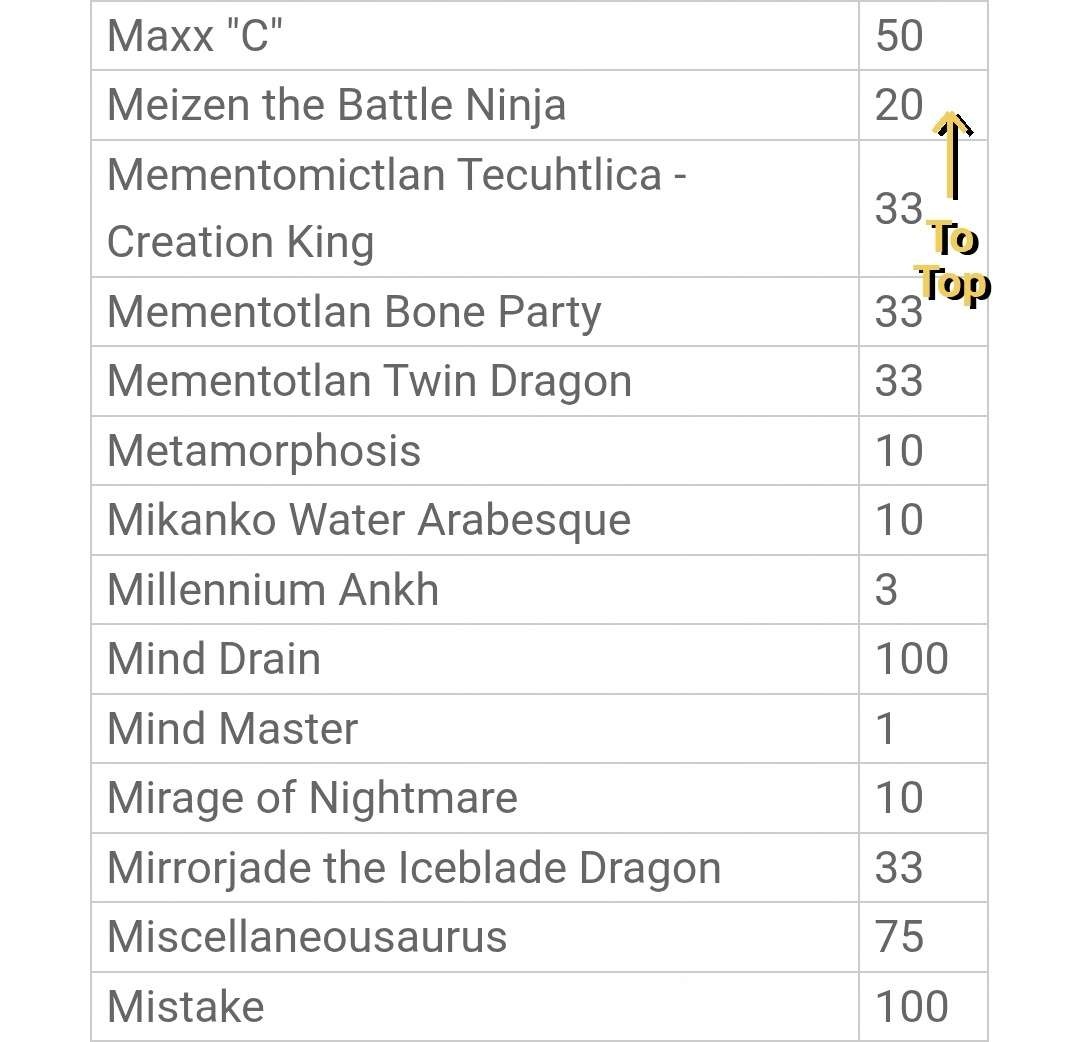Click the value 50 beside Maxx "C"

tap(899, 35)
